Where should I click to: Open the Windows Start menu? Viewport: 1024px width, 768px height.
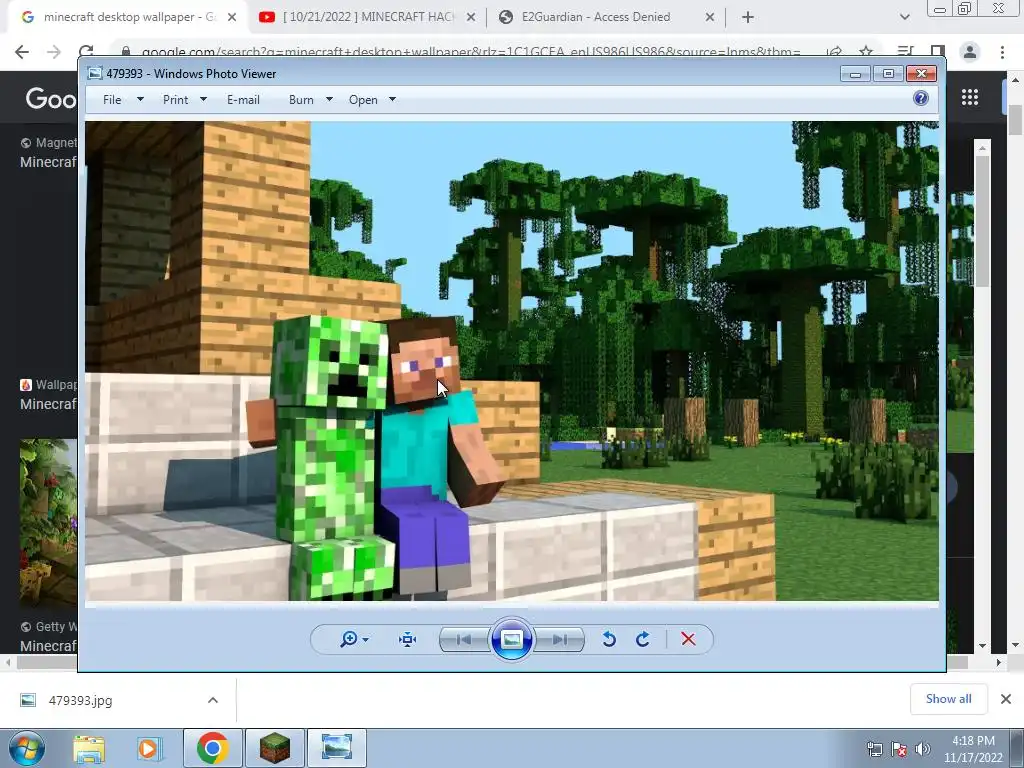click(x=27, y=748)
